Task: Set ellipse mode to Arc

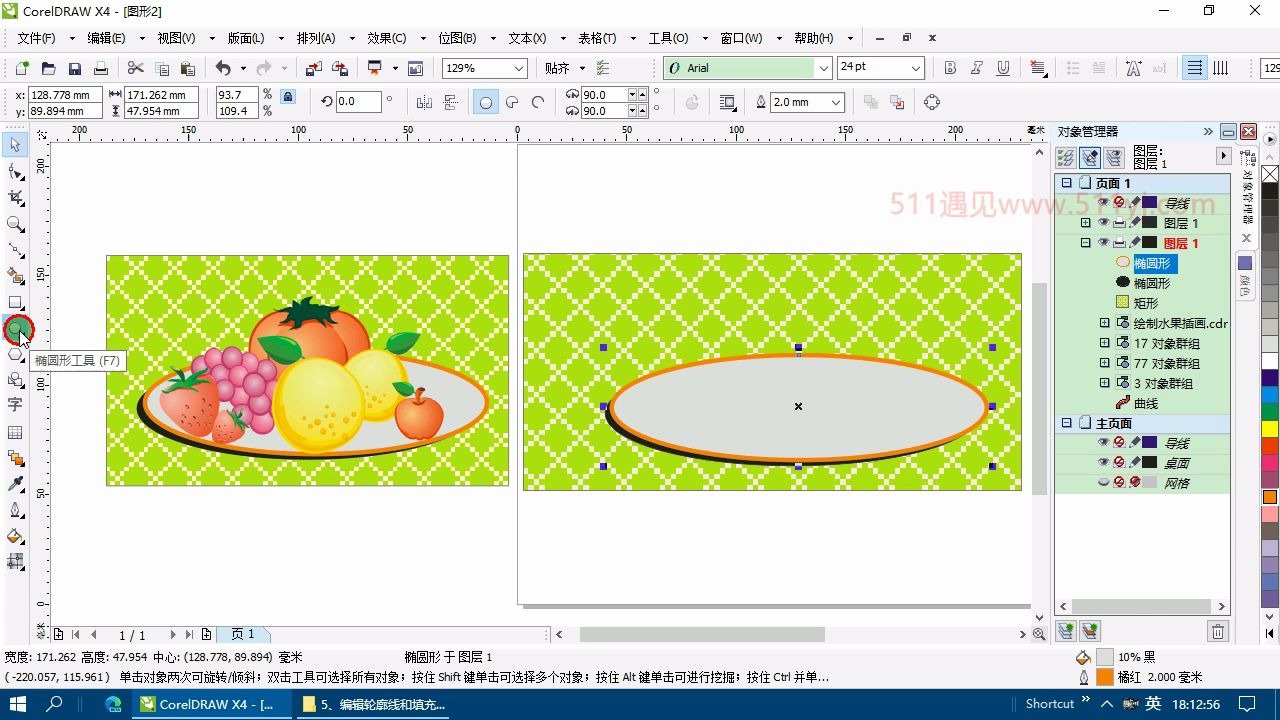Action: point(538,102)
